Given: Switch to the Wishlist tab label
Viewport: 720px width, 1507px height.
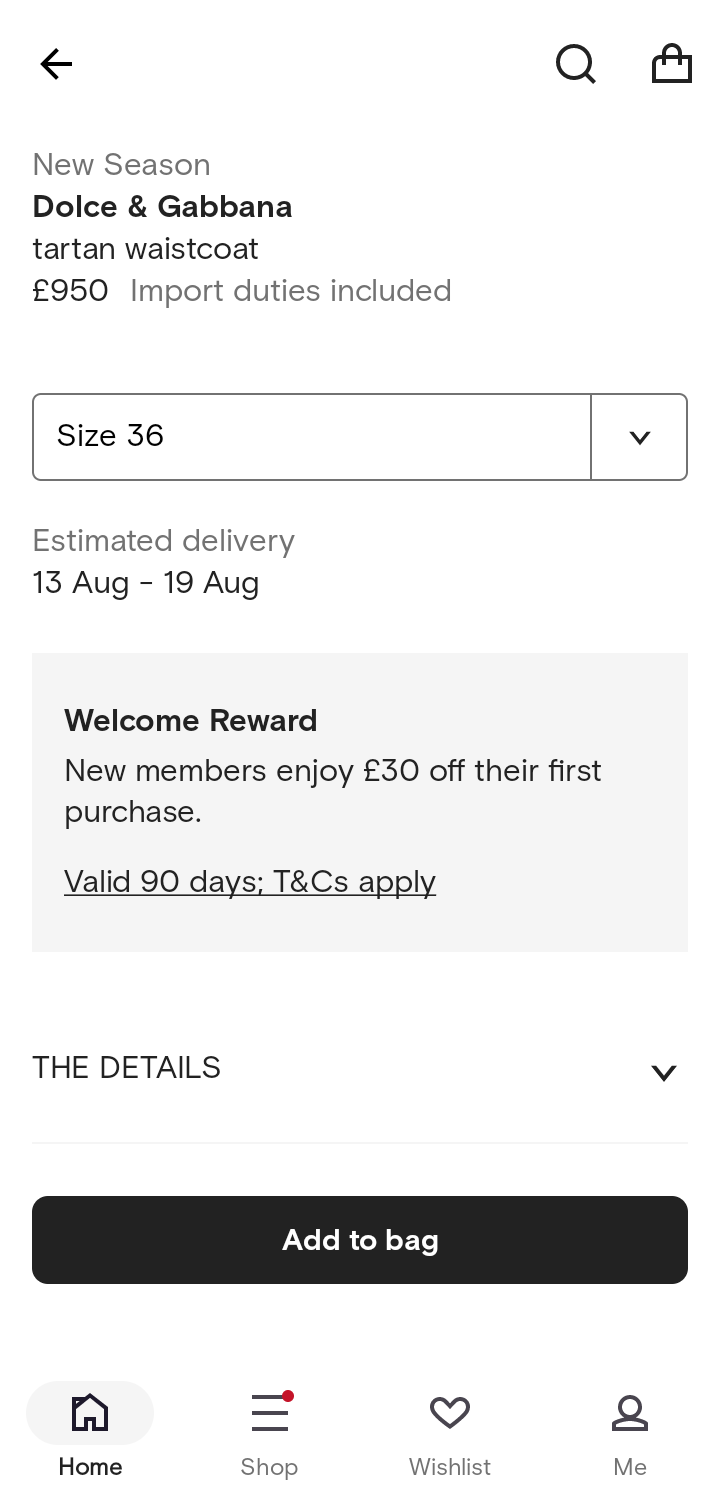Looking at the screenshot, I should coord(450,1467).
